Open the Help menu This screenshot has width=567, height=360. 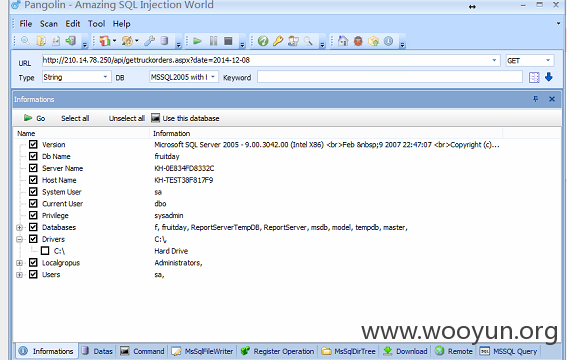(x=122, y=24)
